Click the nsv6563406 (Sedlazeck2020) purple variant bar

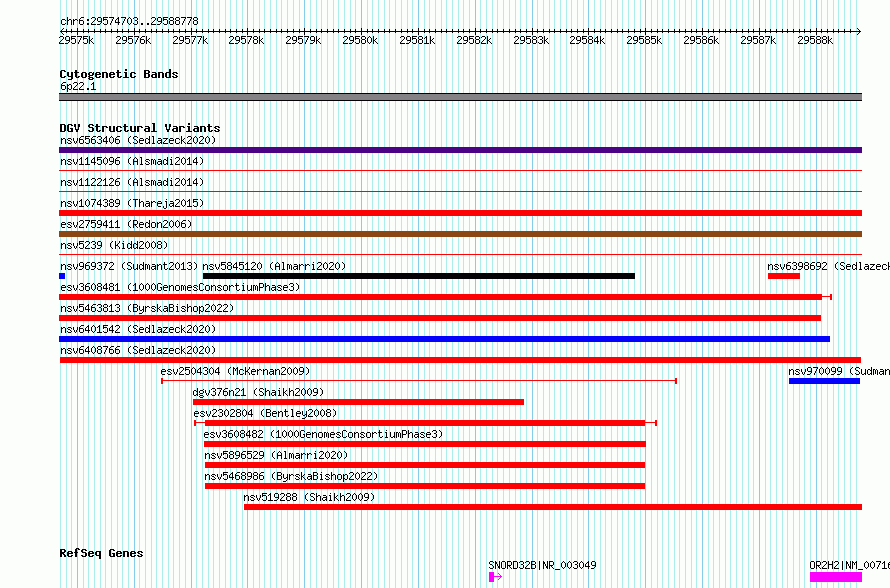pos(460,150)
